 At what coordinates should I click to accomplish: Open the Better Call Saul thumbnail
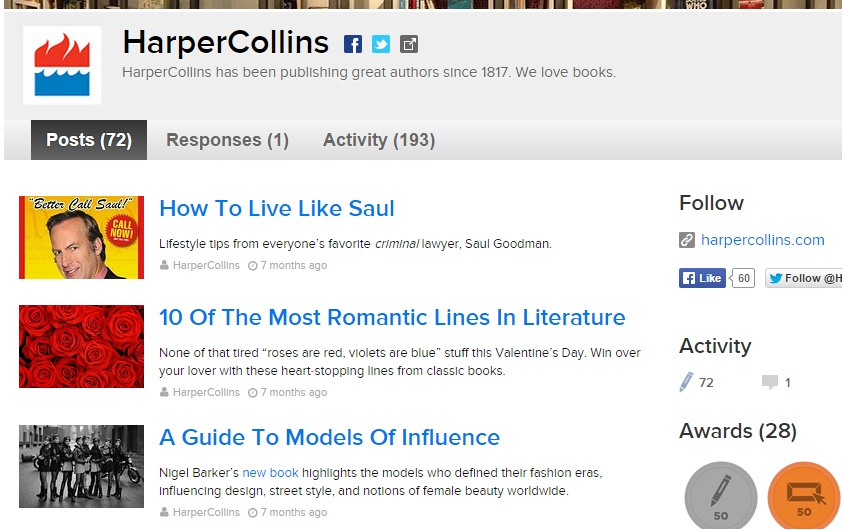(x=81, y=238)
